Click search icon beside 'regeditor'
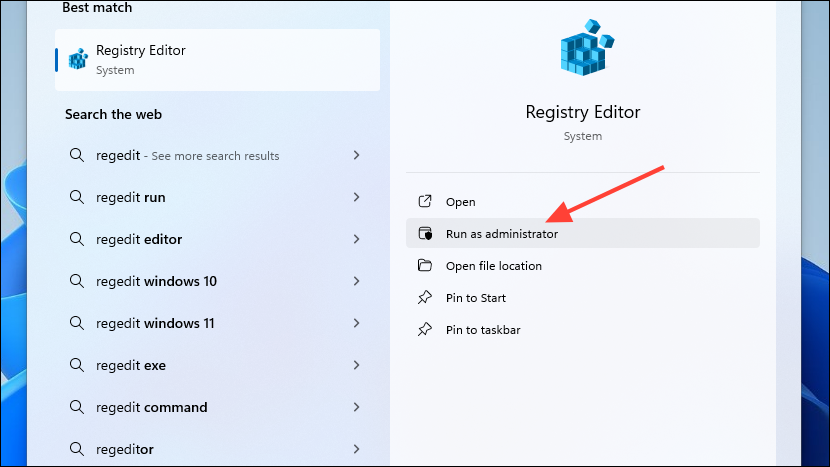 tap(77, 449)
